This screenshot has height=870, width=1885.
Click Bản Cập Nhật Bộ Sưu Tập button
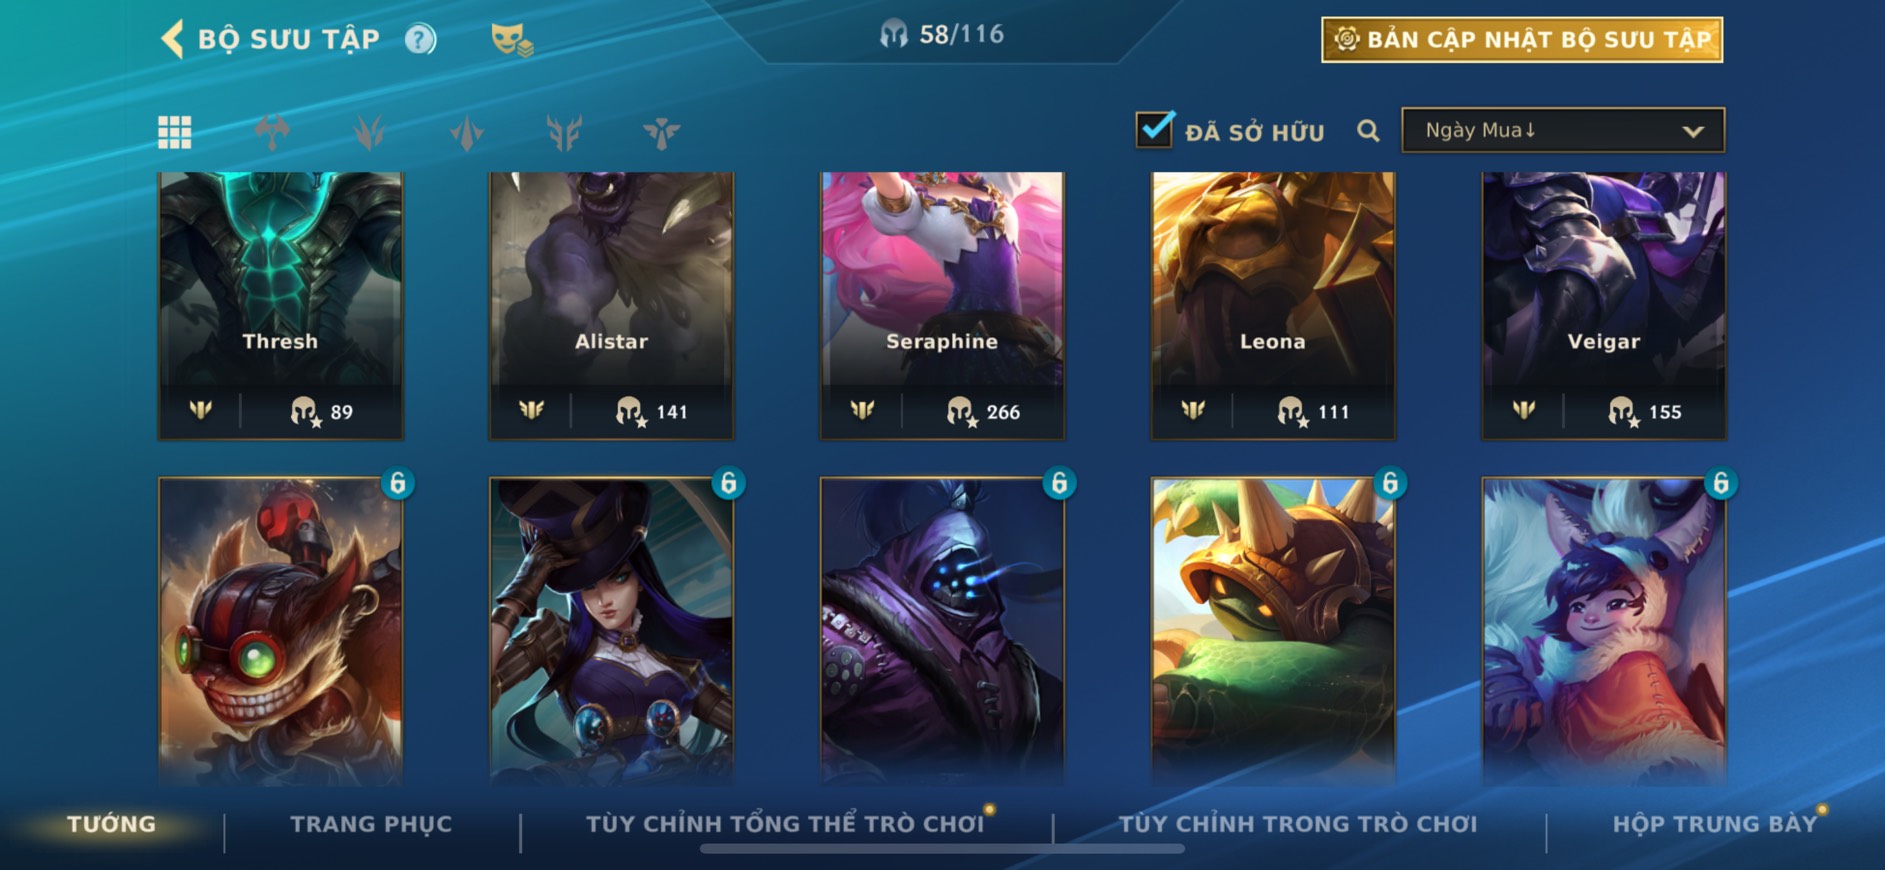(x=1522, y=40)
